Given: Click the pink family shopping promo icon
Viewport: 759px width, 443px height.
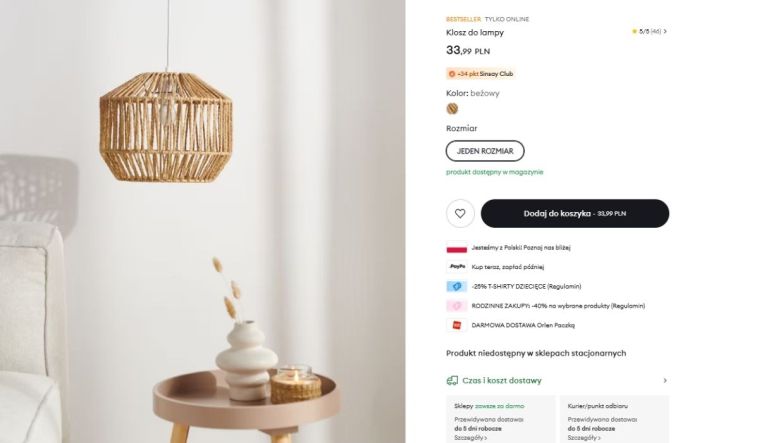Looking at the screenshot, I should pos(456,306).
